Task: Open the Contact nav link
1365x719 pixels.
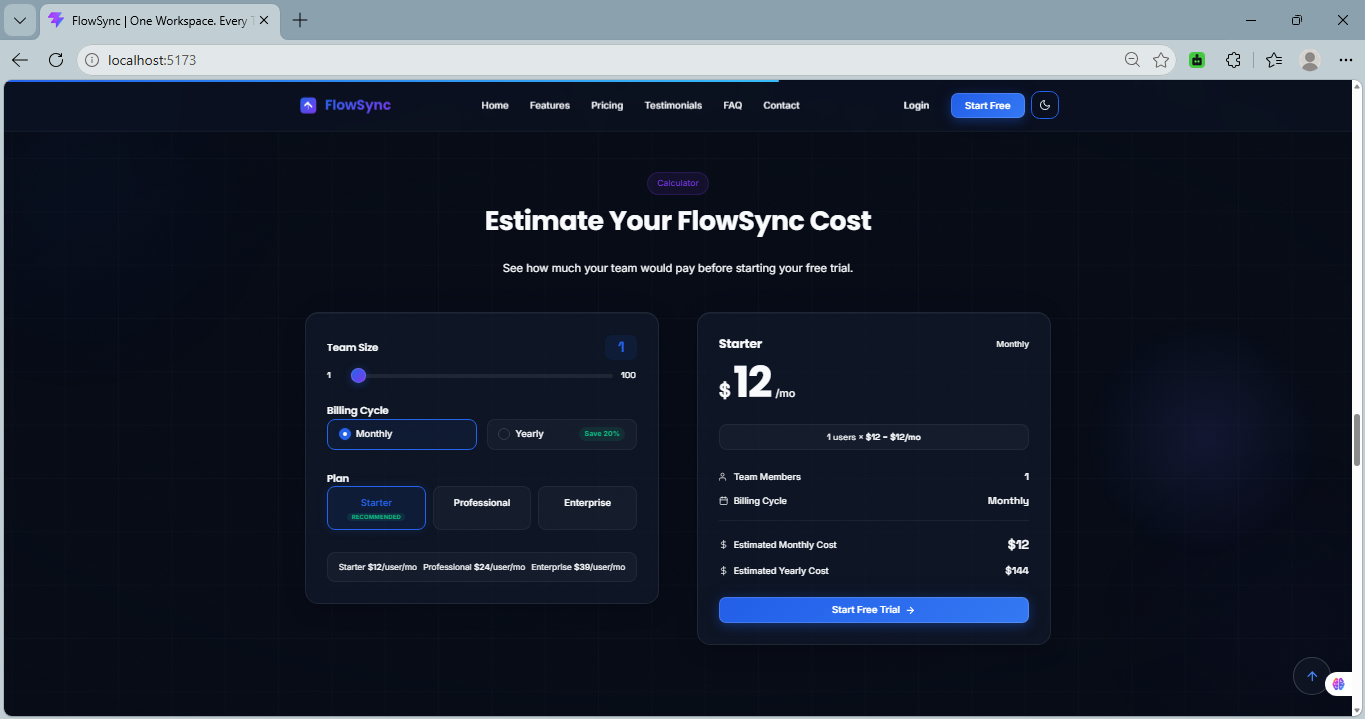Action: click(781, 105)
